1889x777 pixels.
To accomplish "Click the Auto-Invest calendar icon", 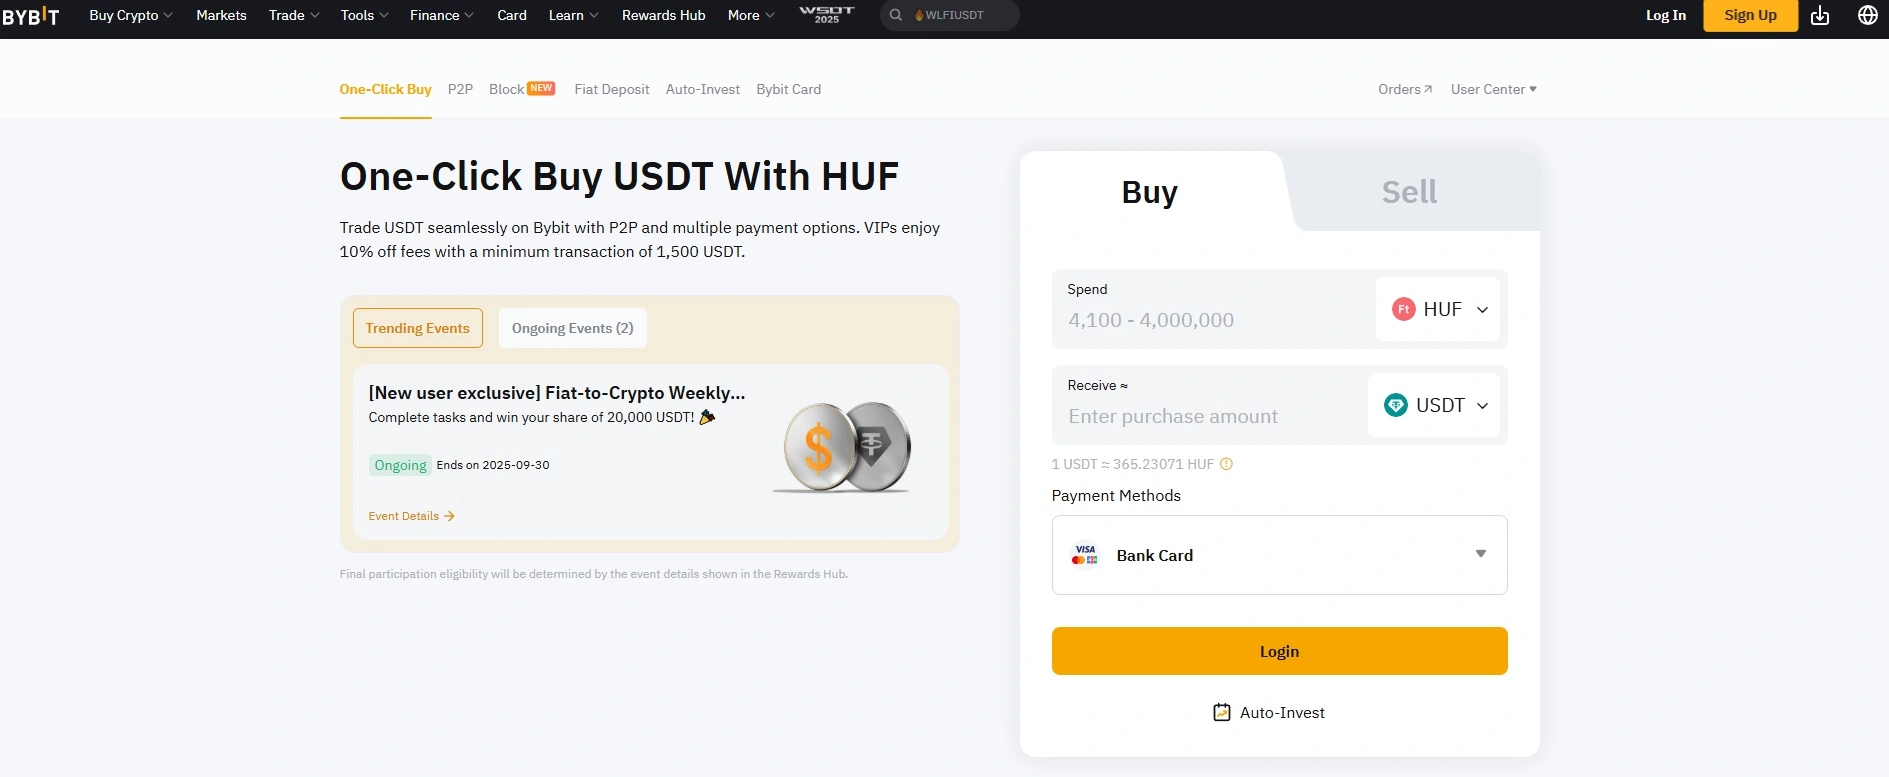I will (x=1221, y=712).
